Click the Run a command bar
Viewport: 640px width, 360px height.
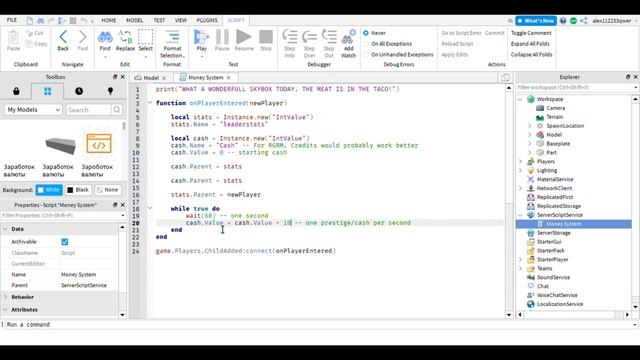[x=319, y=324]
